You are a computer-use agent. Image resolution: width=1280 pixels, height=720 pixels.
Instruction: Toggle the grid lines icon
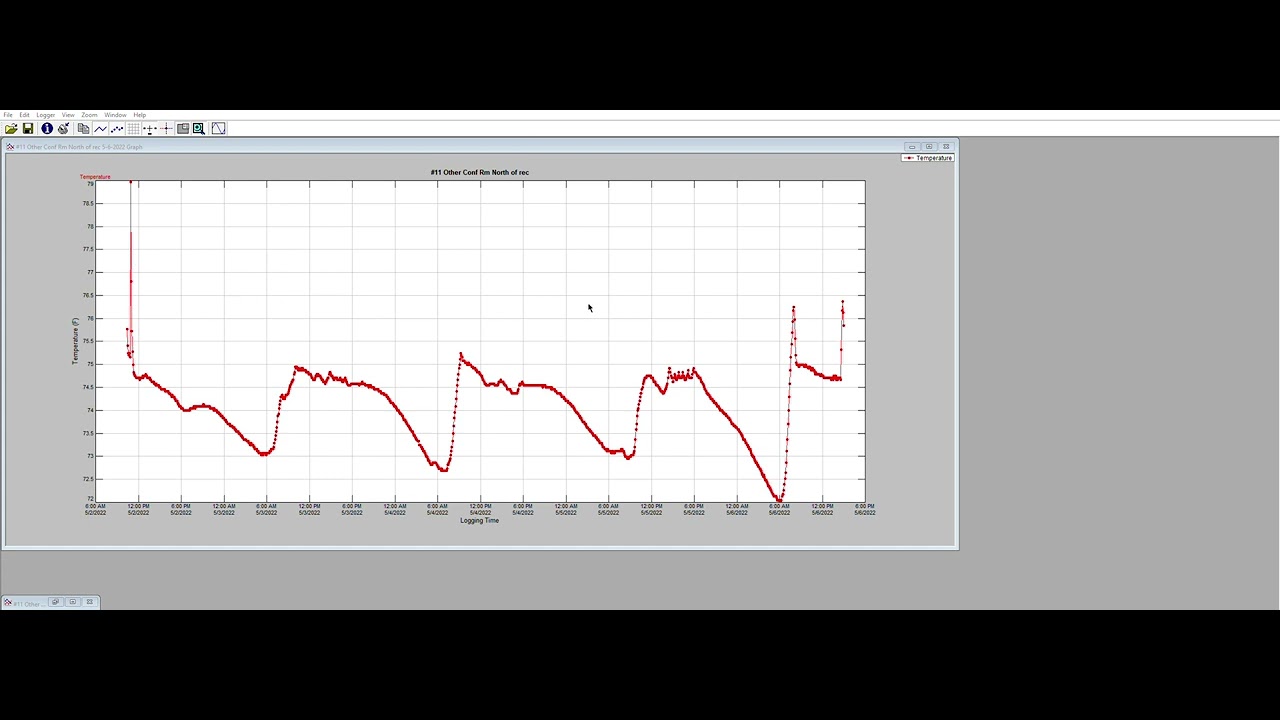click(133, 128)
